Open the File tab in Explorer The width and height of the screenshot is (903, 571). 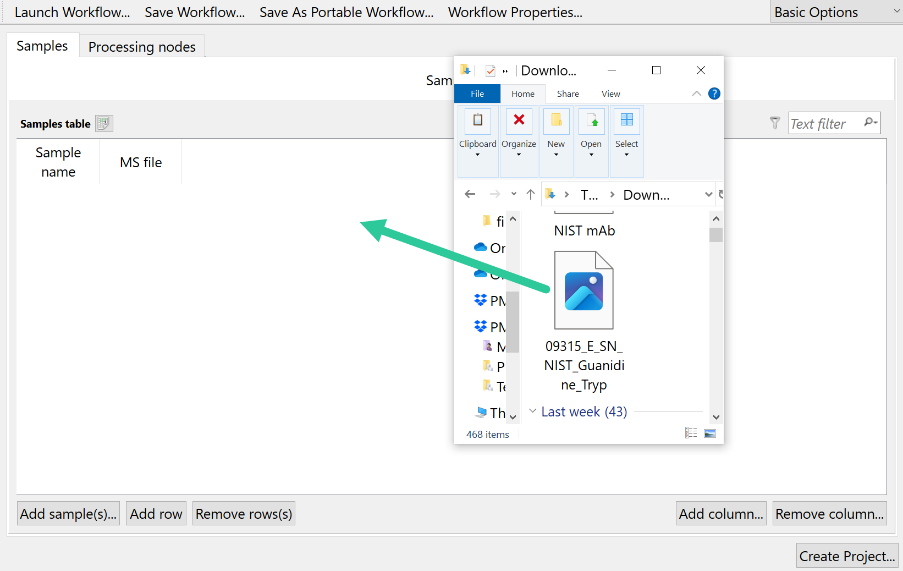(477, 94)
